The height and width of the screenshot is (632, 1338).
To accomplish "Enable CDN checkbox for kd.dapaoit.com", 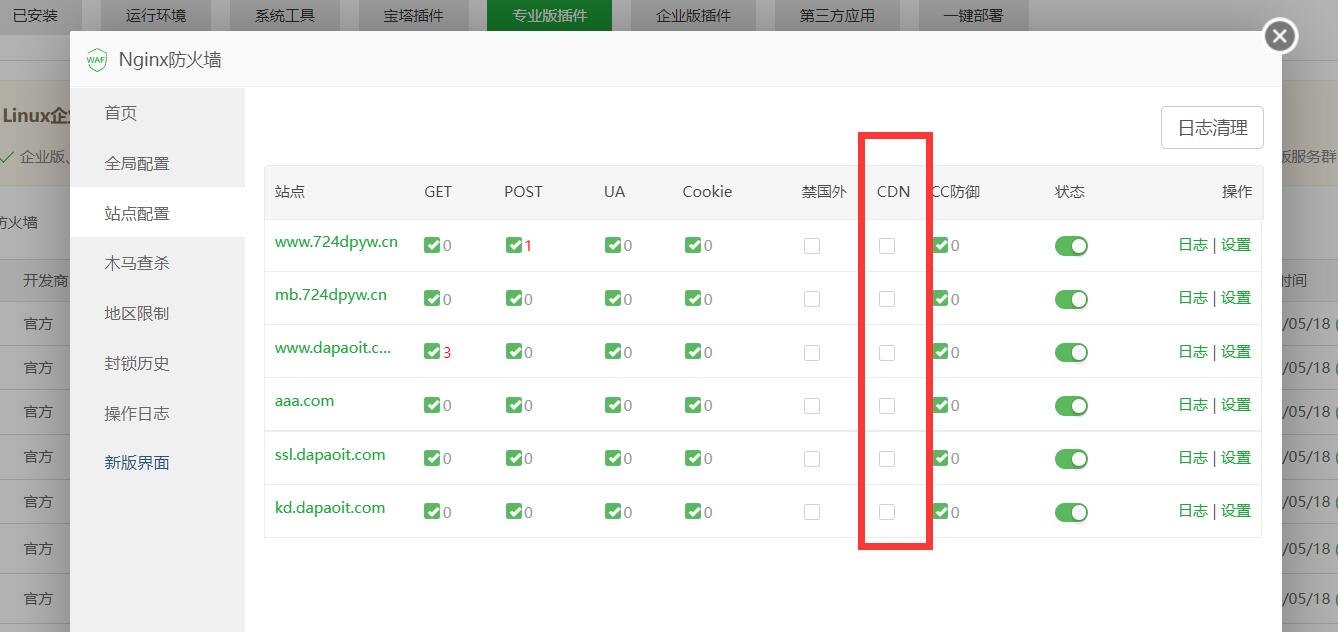I will [x=887, y=512].
